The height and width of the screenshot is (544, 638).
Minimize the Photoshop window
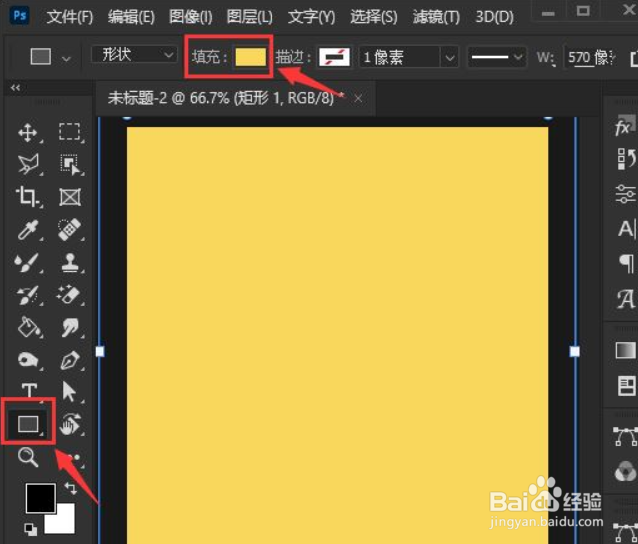[548, 13]
